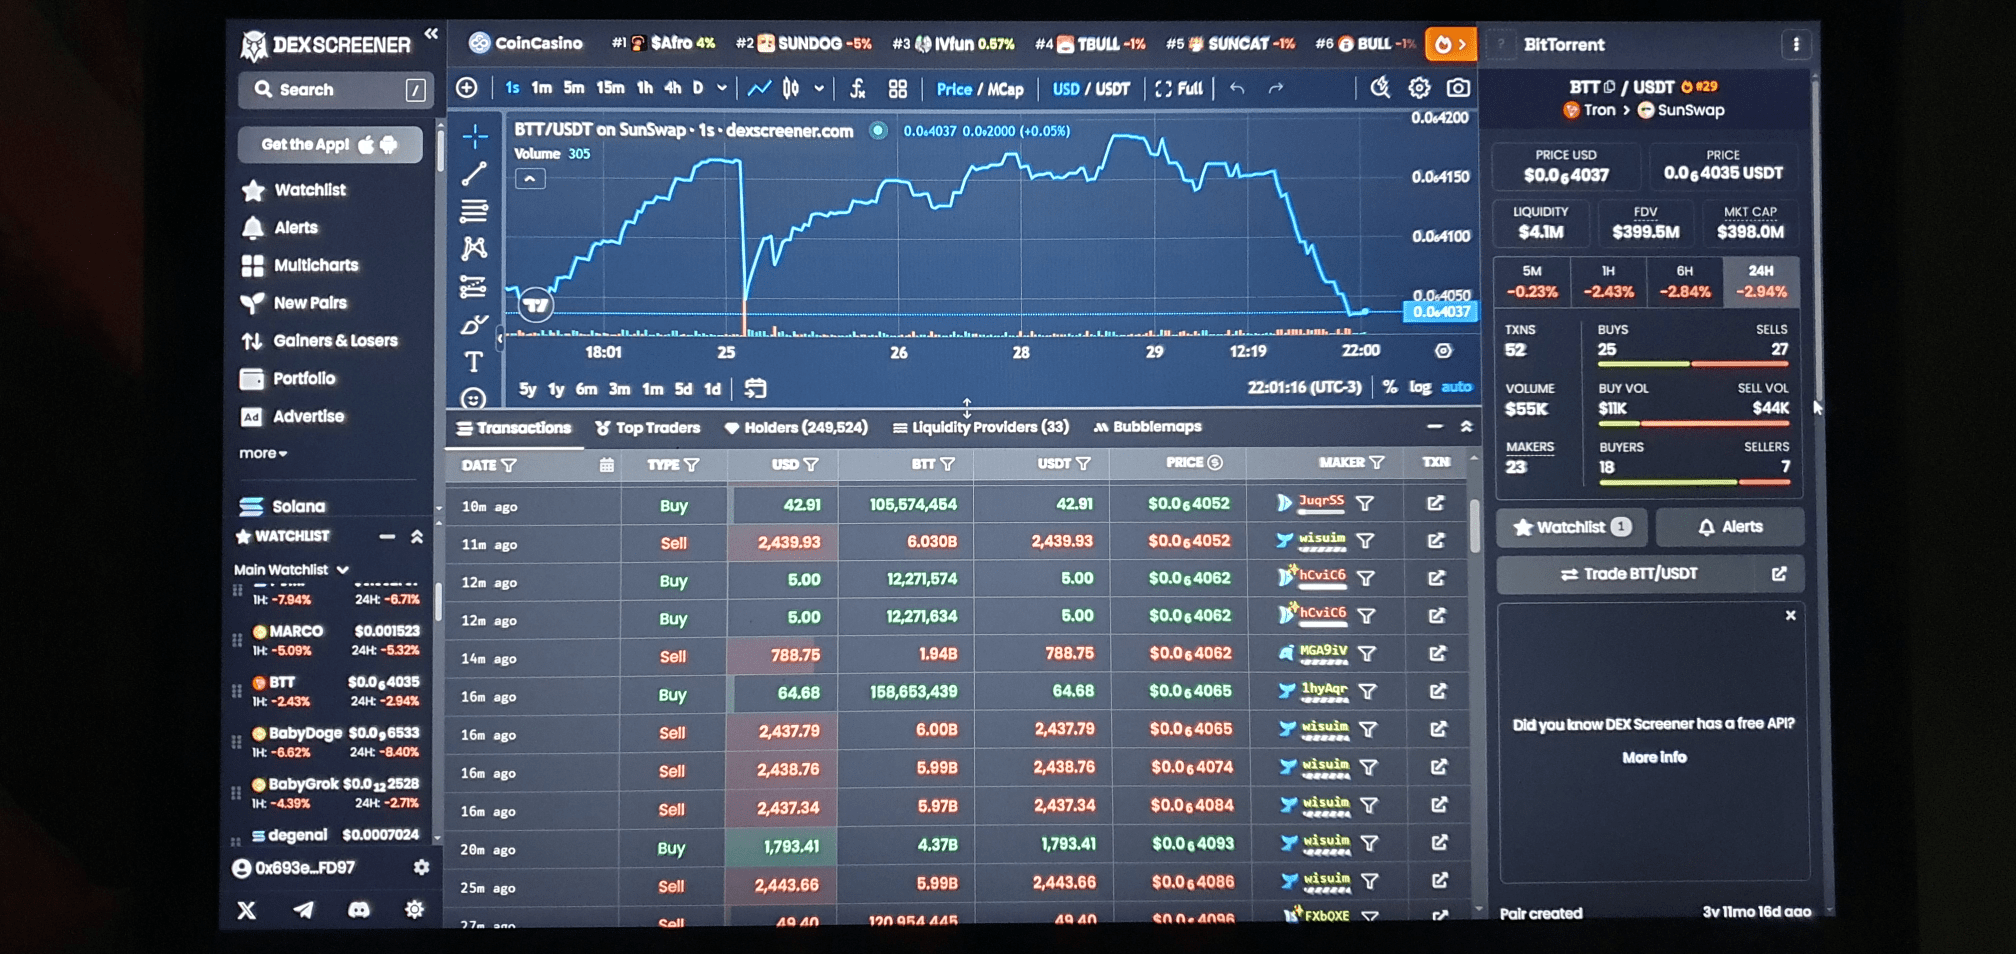Toggle Full screen chart mode
The height and width of the screenshot is (954, 2016).
click(x=1179, y=89)
